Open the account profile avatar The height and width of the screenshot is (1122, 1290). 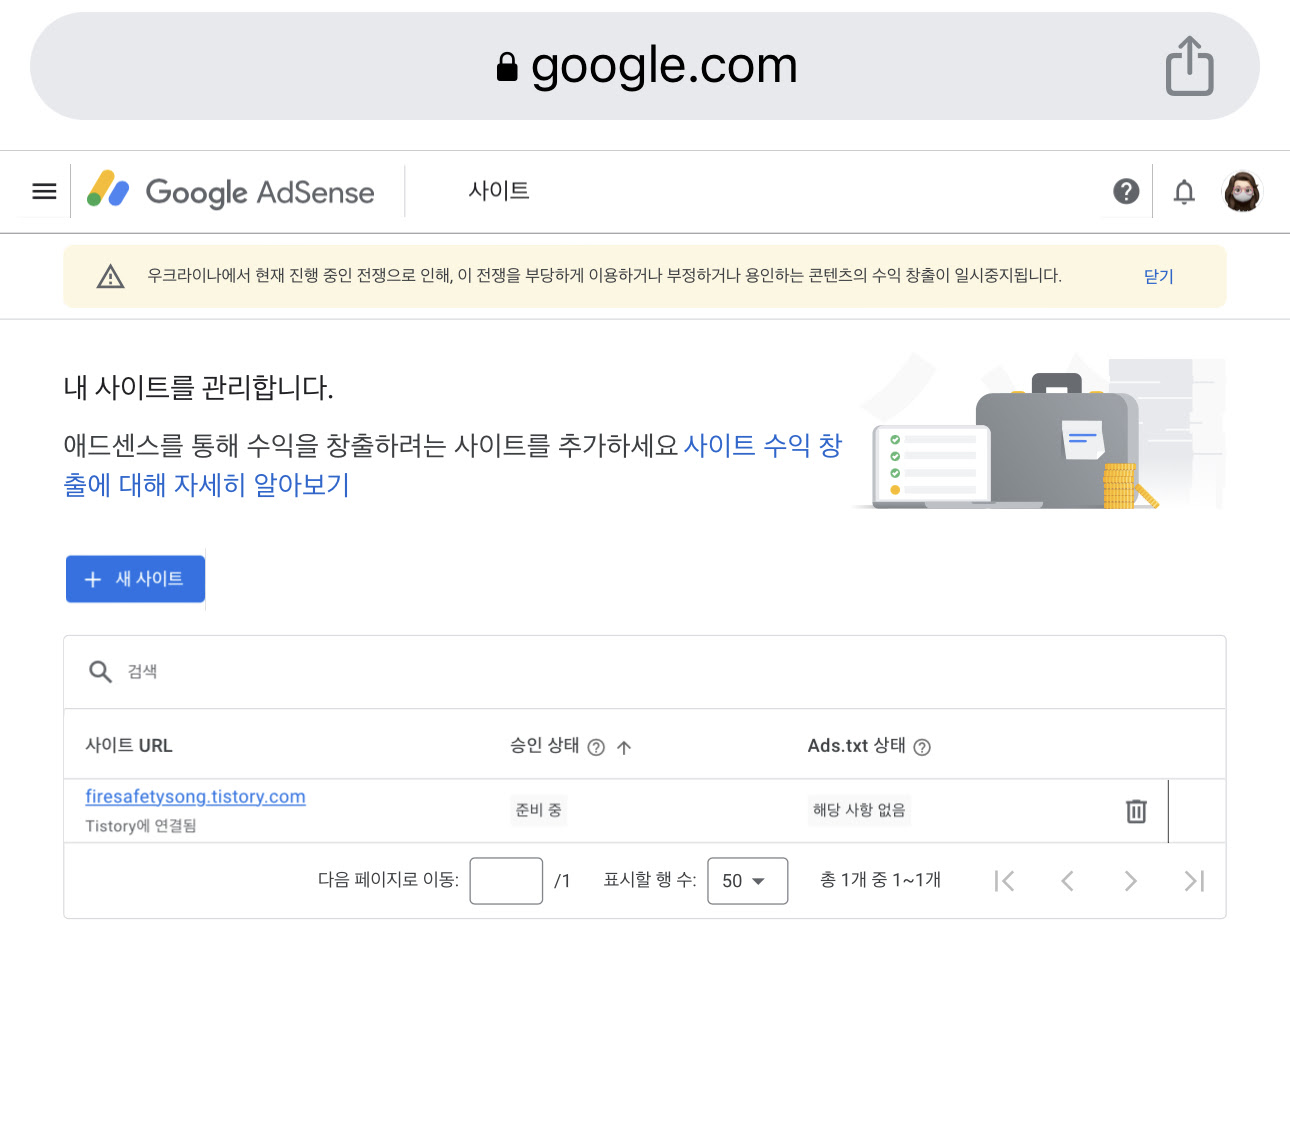tap(1242, 191)
